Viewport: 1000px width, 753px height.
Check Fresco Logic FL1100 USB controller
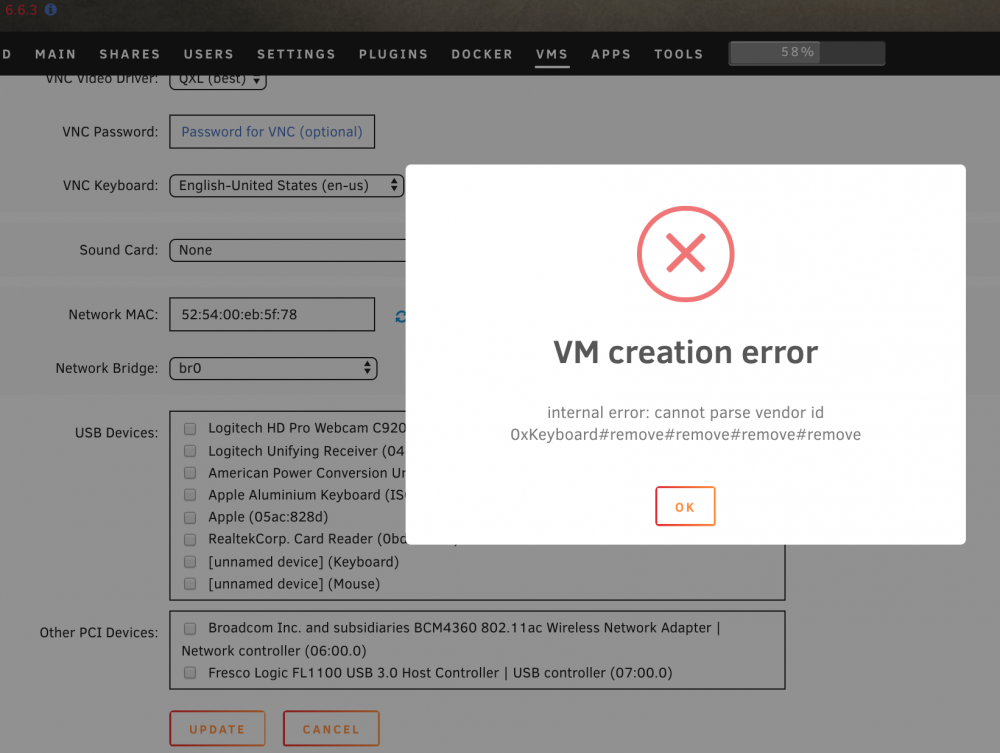pos(190,673)
